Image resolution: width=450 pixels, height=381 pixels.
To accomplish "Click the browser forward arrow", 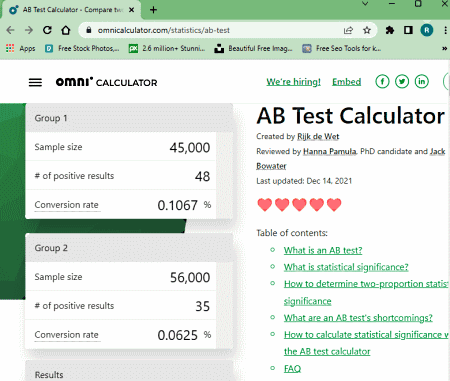I will (29, 30).
